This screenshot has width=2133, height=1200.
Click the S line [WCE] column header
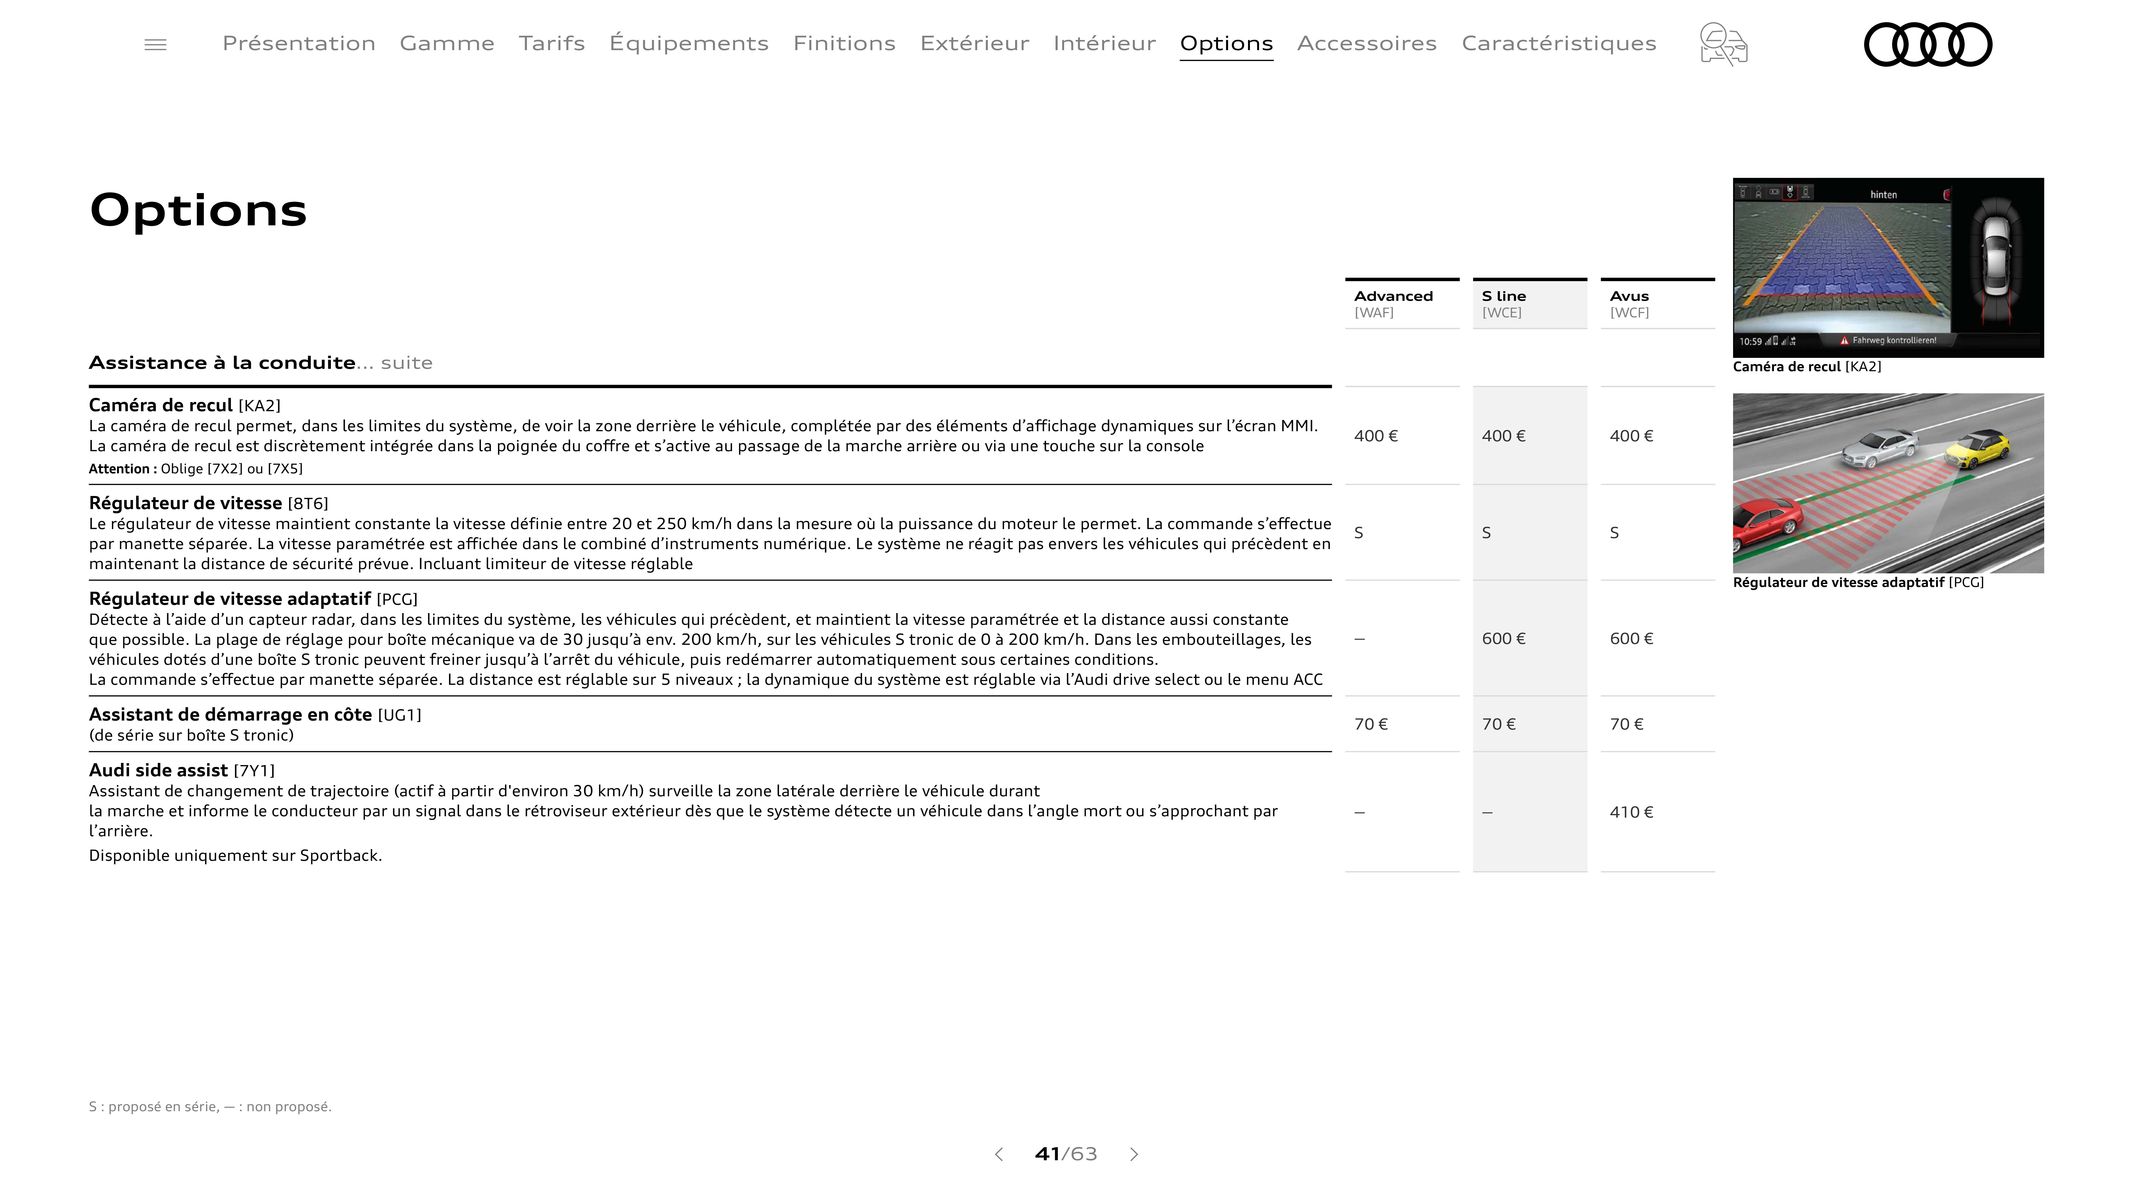[x=1530, y=304]
